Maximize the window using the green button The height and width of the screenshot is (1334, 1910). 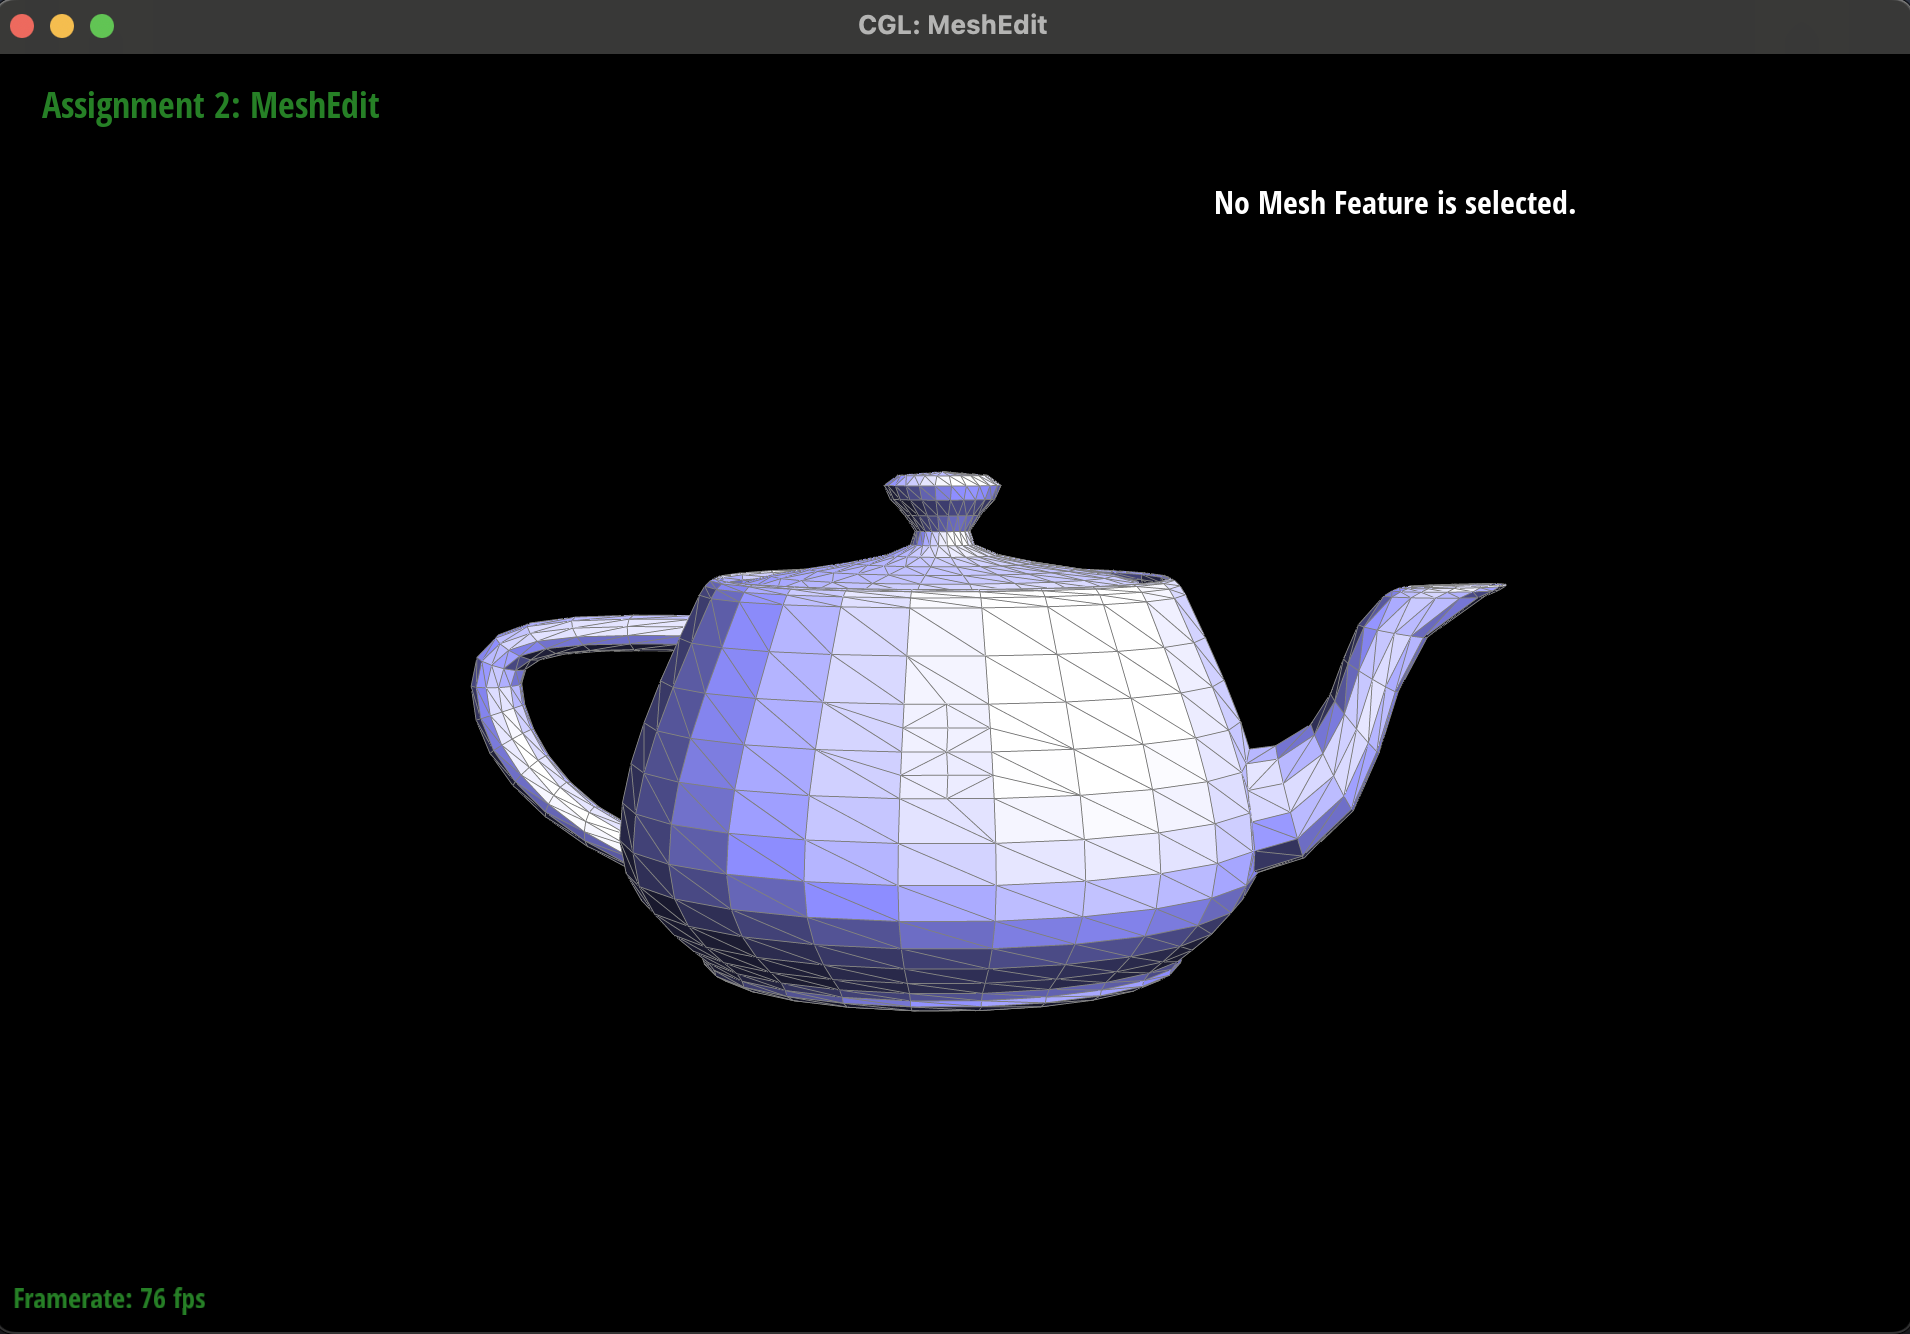[102, 26]
